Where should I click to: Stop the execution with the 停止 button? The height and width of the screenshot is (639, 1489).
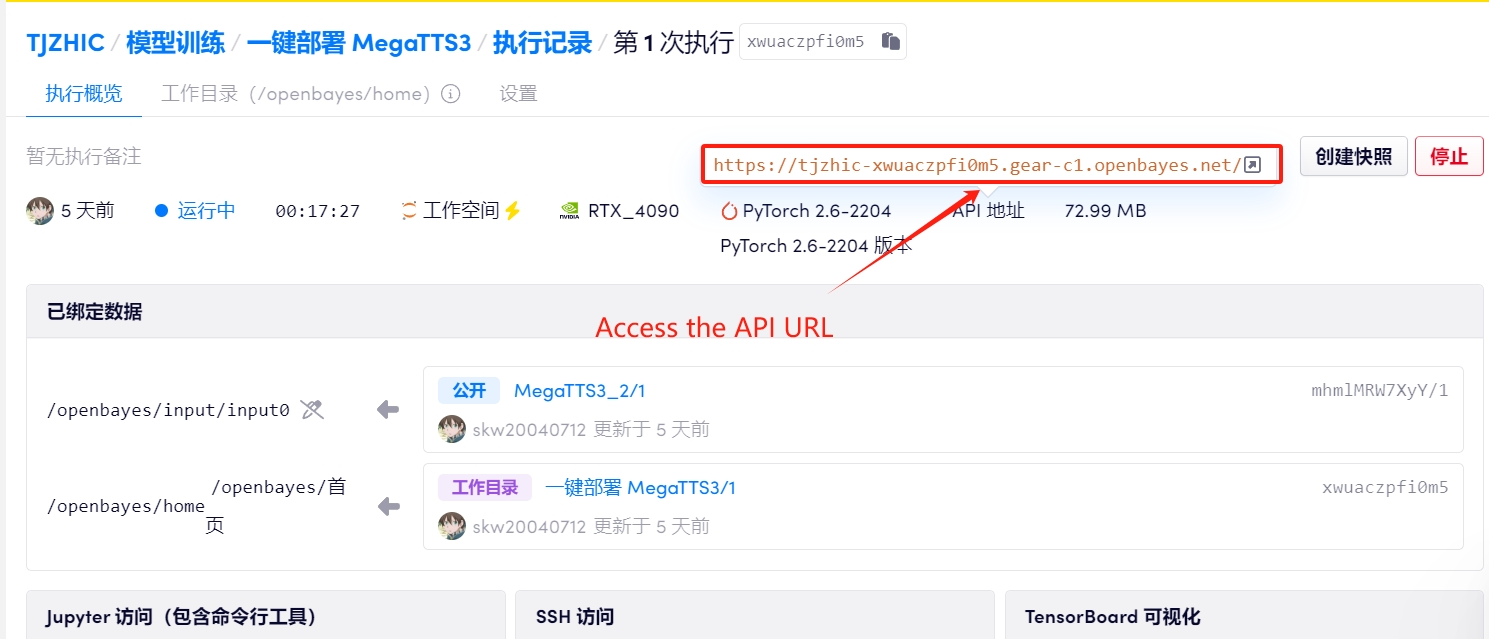click(1448, 156)
